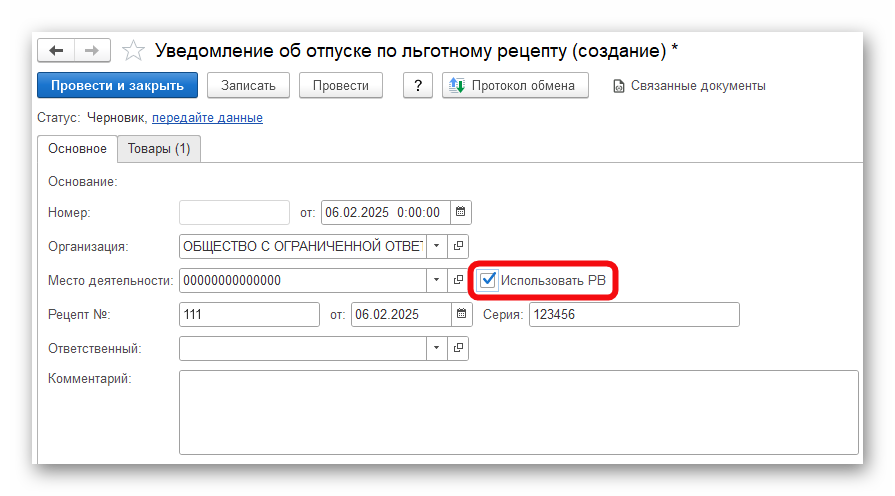895x496 pixels.
Task: Click the 'Место деятельности' field
Action: click(303, 281)
